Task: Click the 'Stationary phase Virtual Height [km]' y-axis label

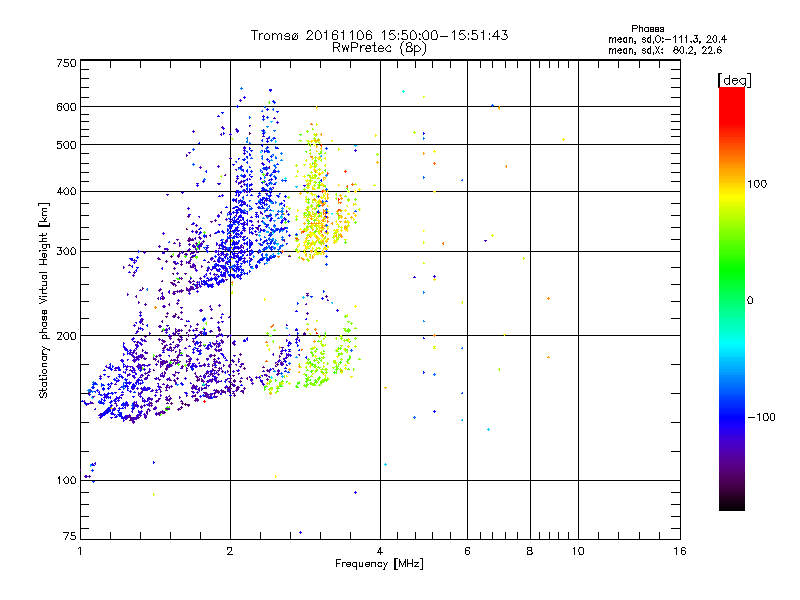Action: tap(44, 301)
